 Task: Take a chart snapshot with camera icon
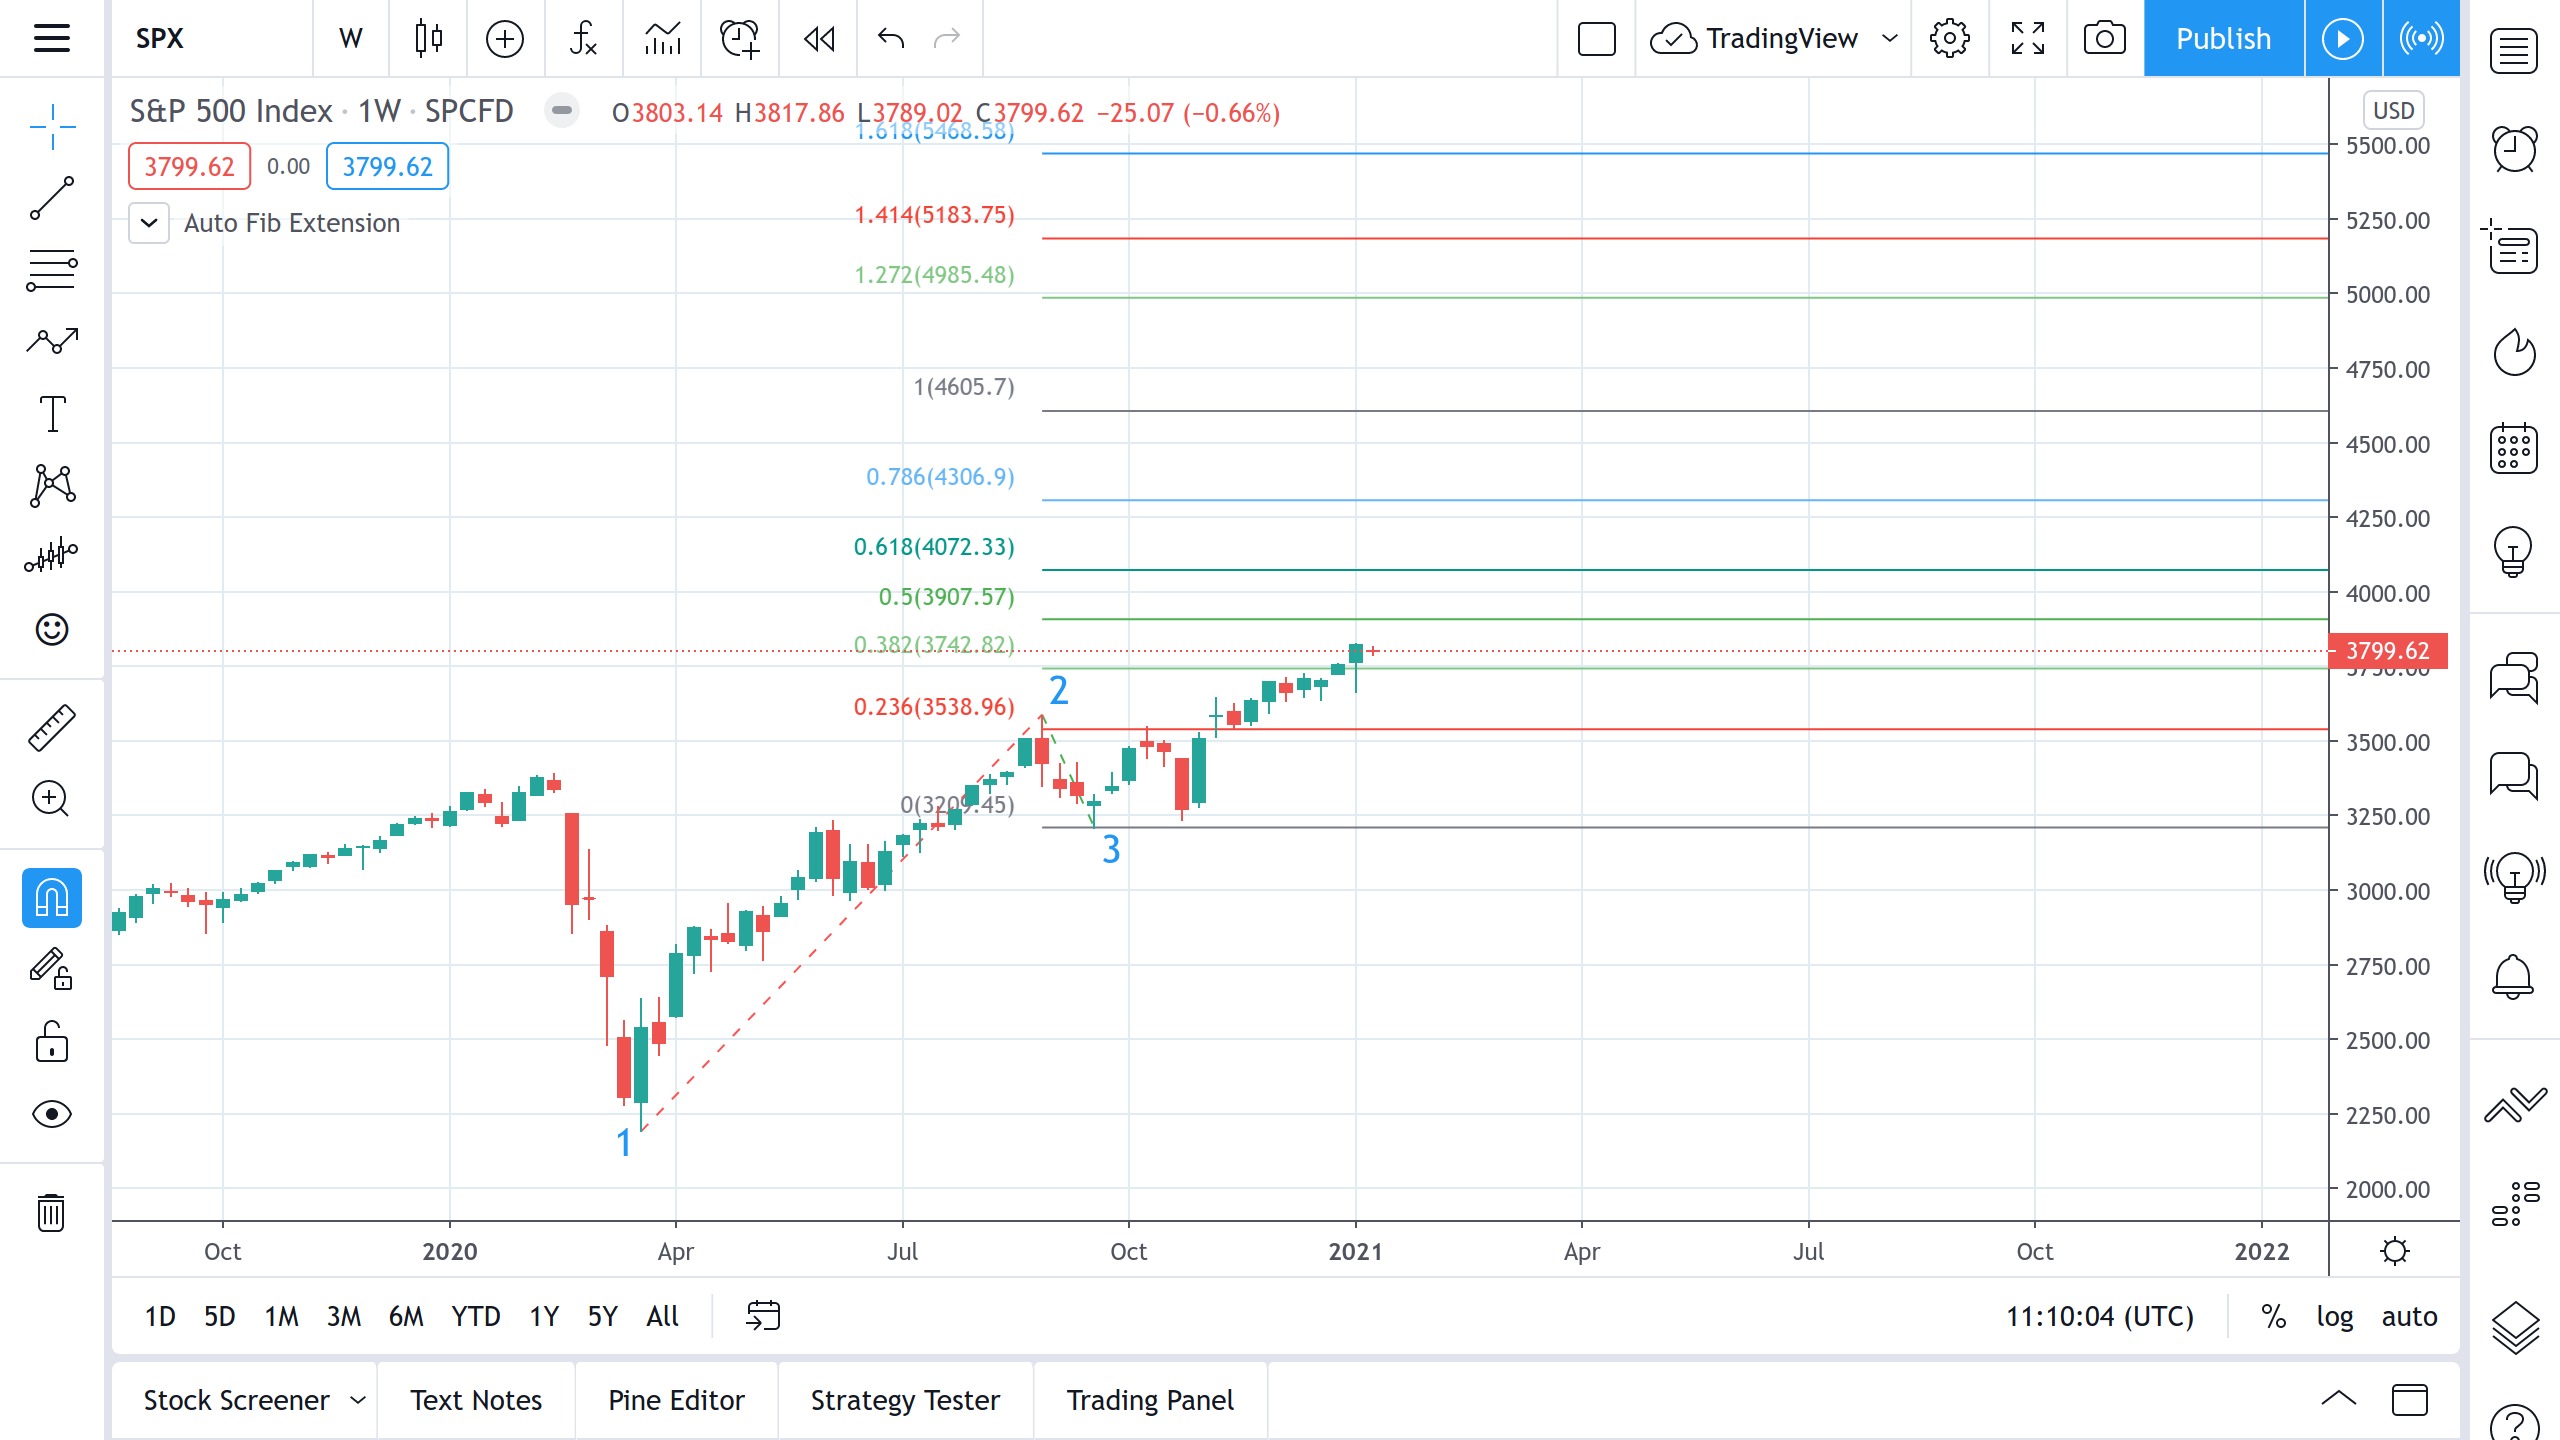pos(2104,39)
